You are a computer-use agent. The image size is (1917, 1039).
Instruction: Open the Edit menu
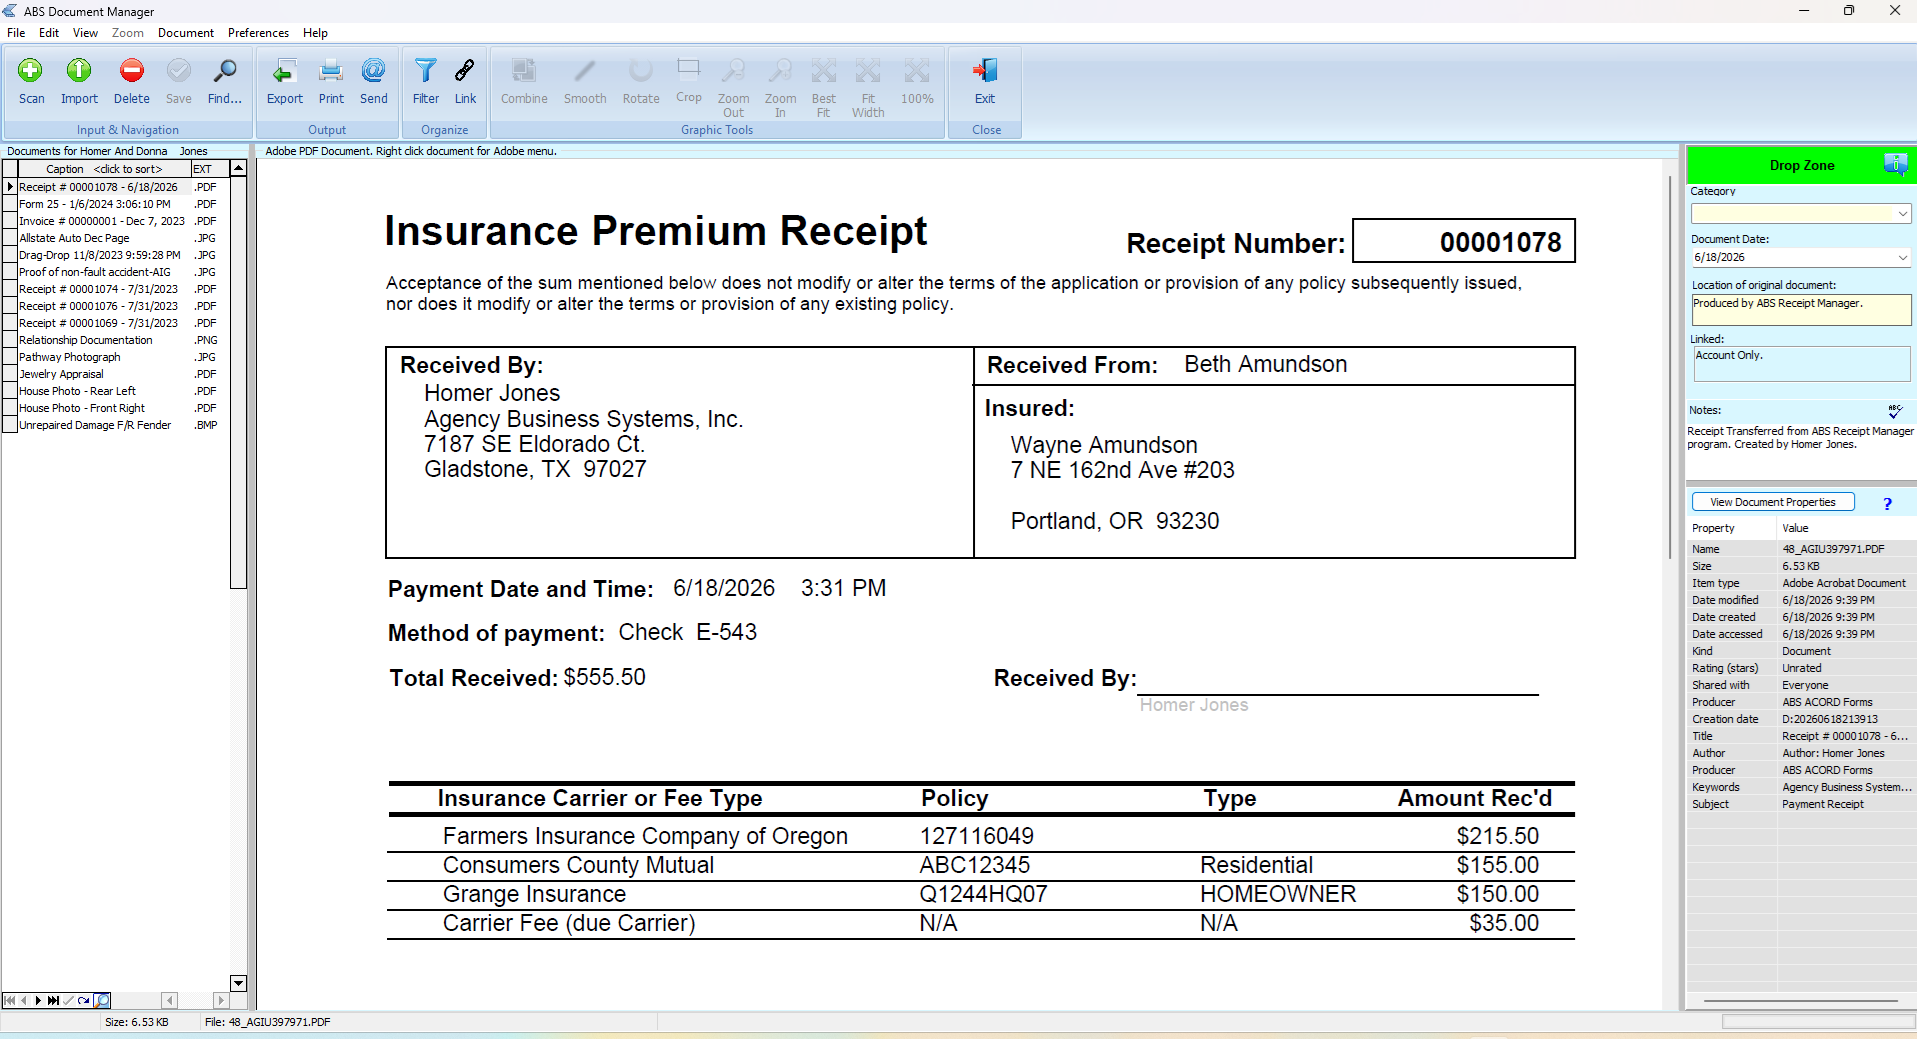click(49, 33)
